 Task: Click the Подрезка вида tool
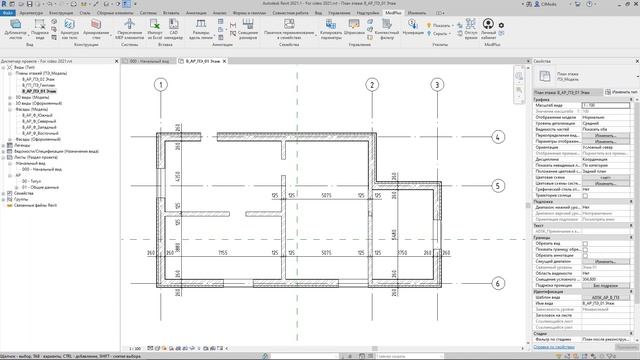[40, 29]
